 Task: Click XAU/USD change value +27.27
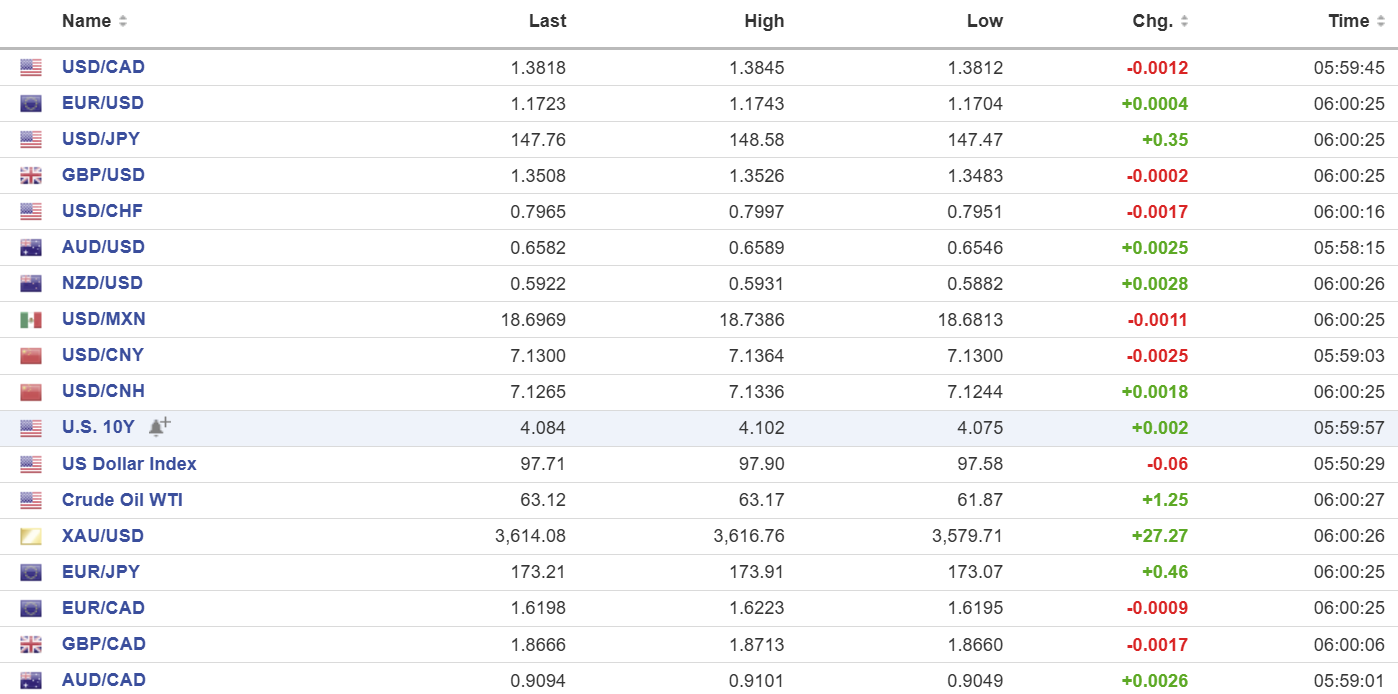click(1160, 536)
